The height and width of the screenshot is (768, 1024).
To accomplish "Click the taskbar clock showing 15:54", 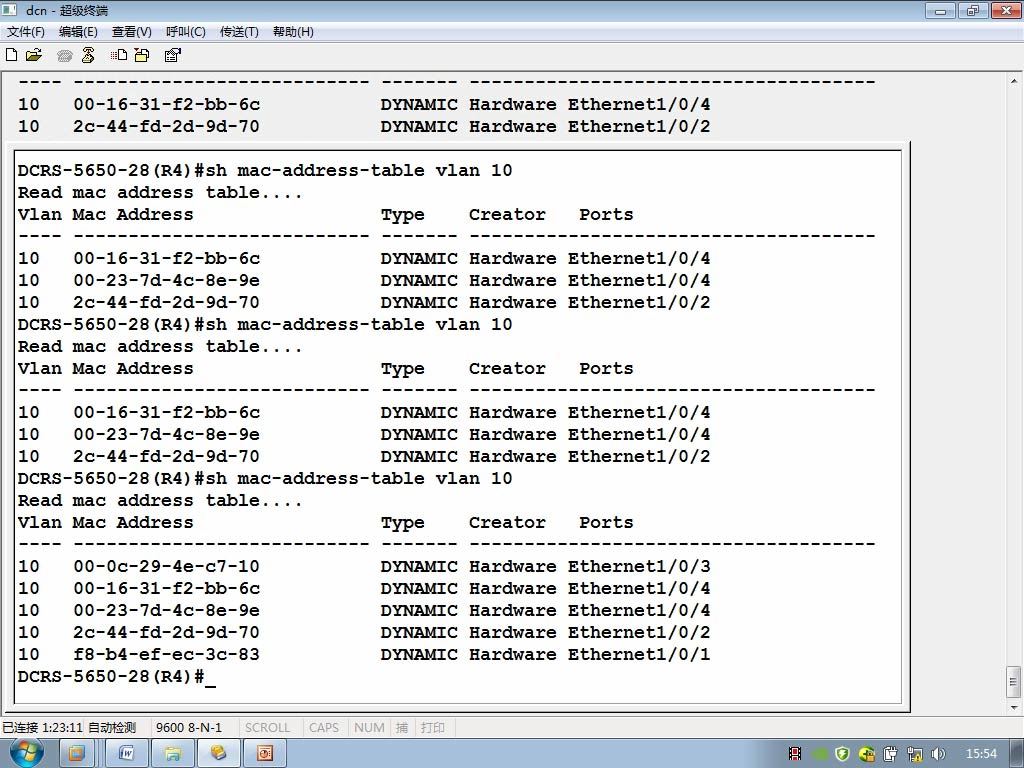I will coord(981,754).
